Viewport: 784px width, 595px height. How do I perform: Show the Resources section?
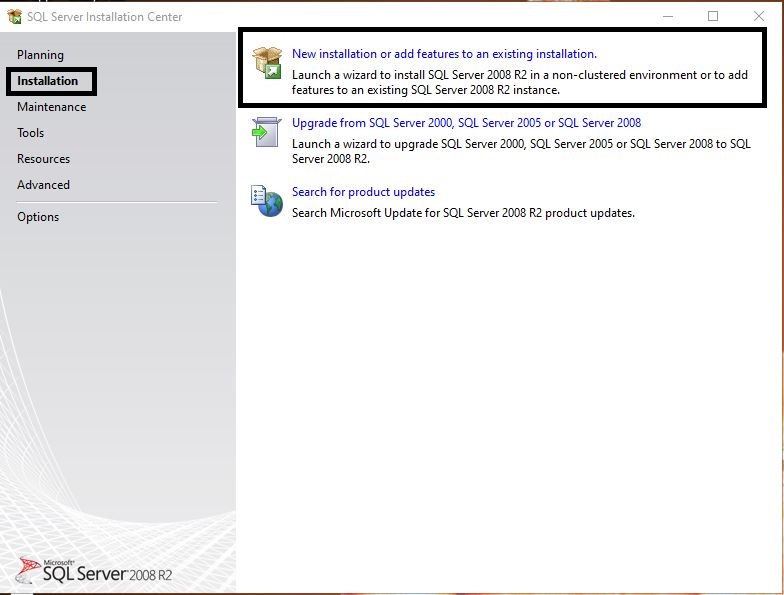tap(44, 159)
